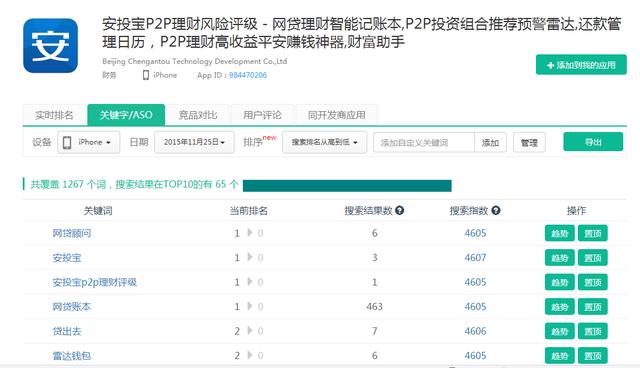Open the 用户评论 tab
The width and height of the screenshot is (640, 368).
coord(262,115)
